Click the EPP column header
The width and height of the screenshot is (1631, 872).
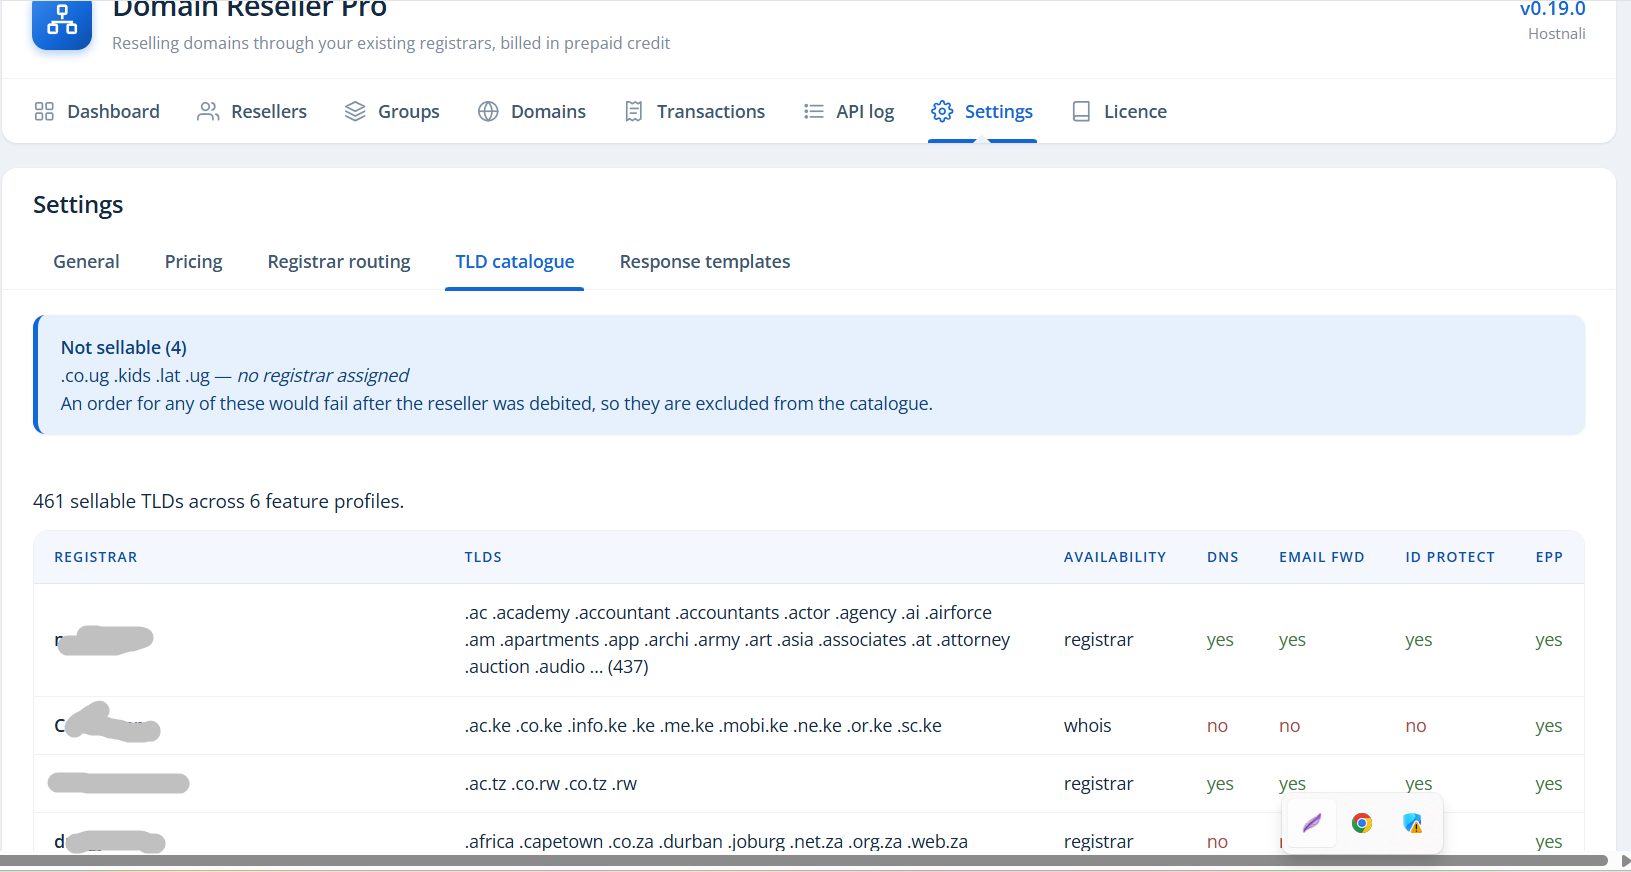point(1549,557)
